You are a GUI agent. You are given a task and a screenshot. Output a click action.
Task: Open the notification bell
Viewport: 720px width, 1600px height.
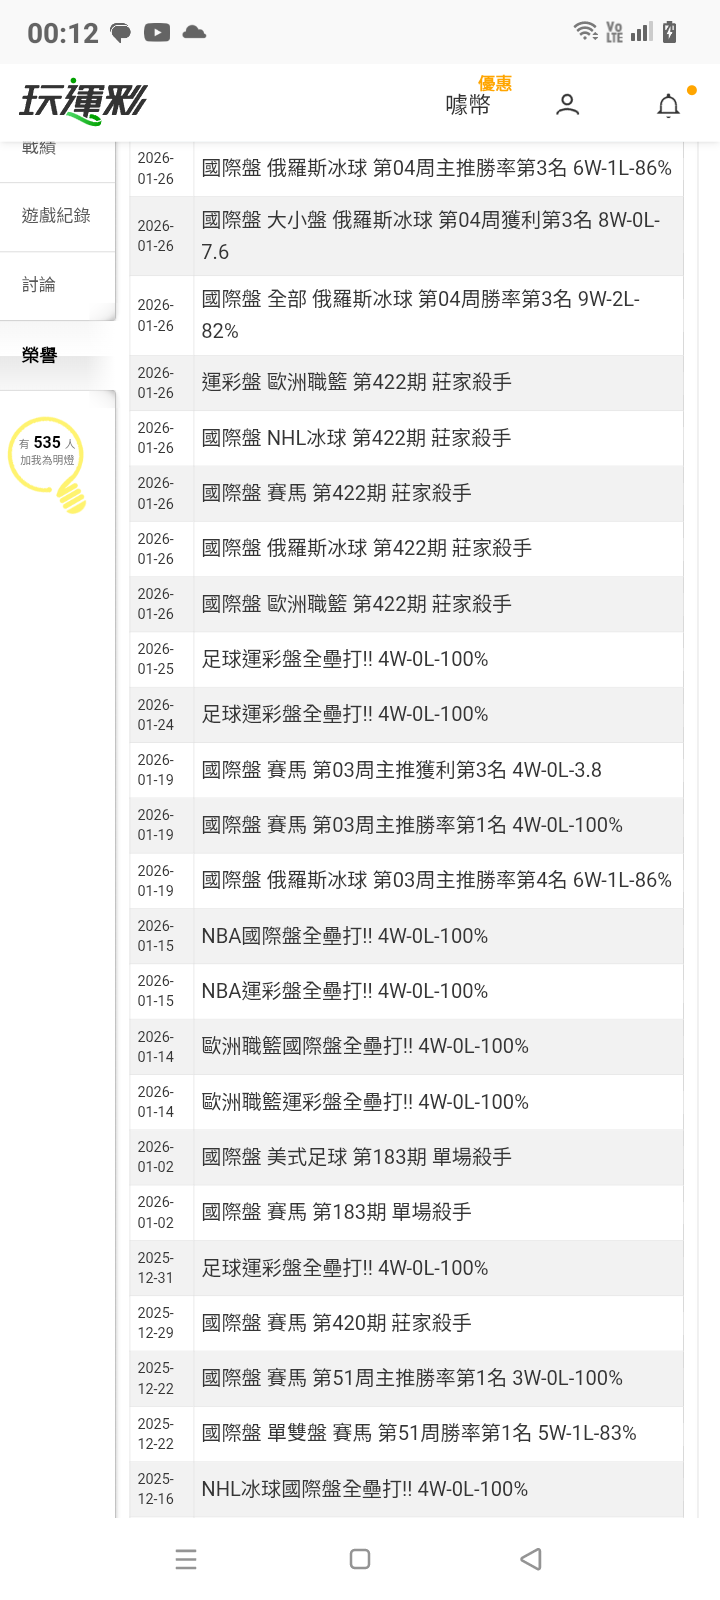pos(668,105)
